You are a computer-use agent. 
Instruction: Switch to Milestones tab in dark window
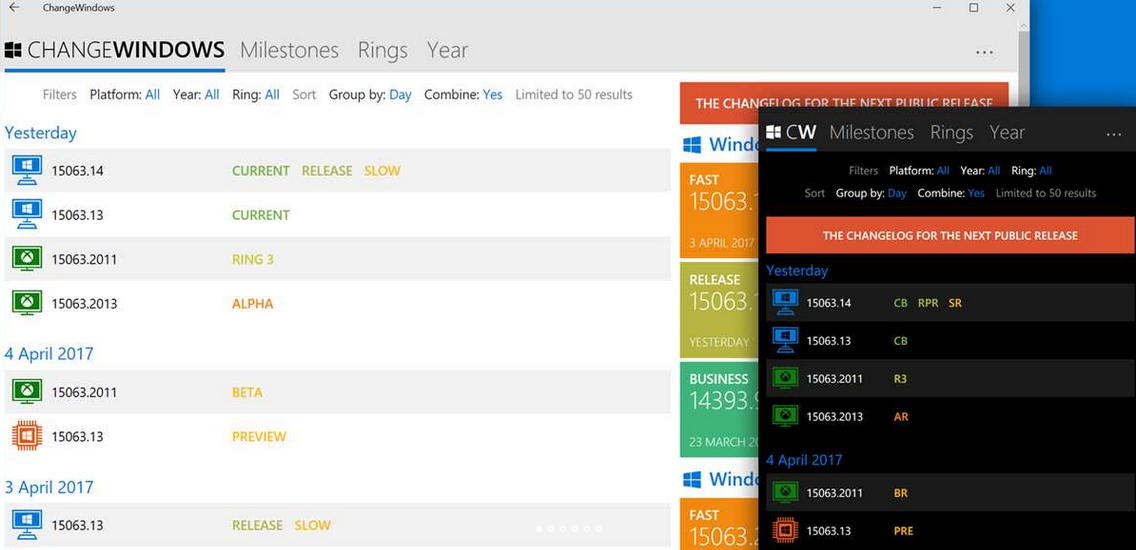click(x=872, y=133)
